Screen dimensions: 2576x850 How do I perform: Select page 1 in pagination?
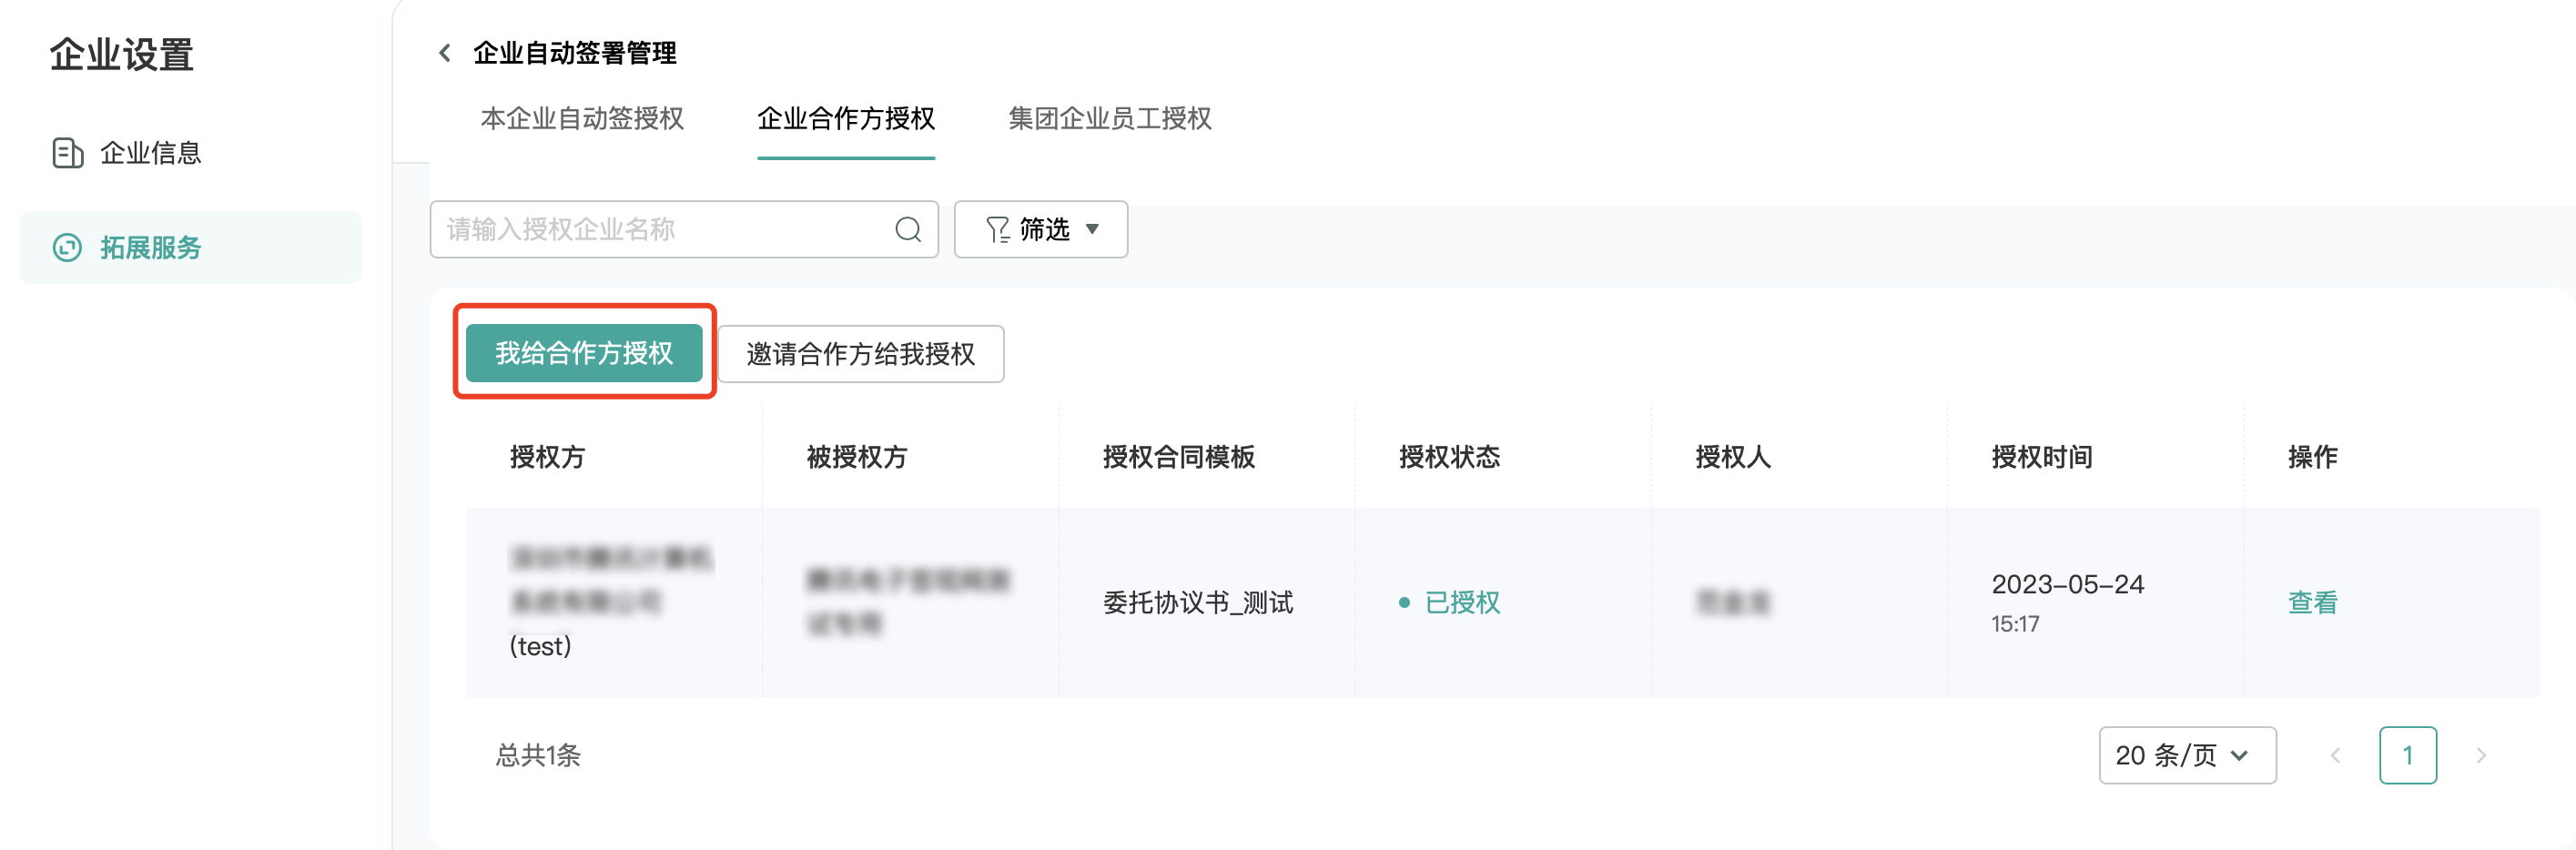point(2408,755)
